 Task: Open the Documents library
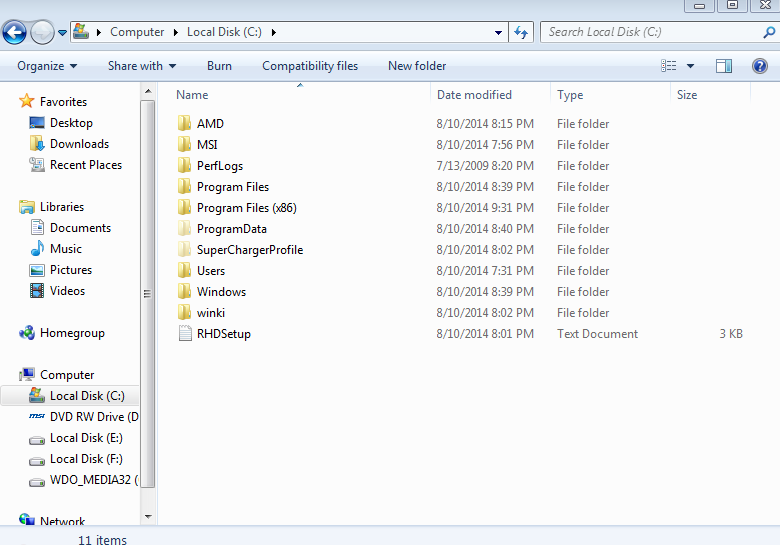point(80,227)
